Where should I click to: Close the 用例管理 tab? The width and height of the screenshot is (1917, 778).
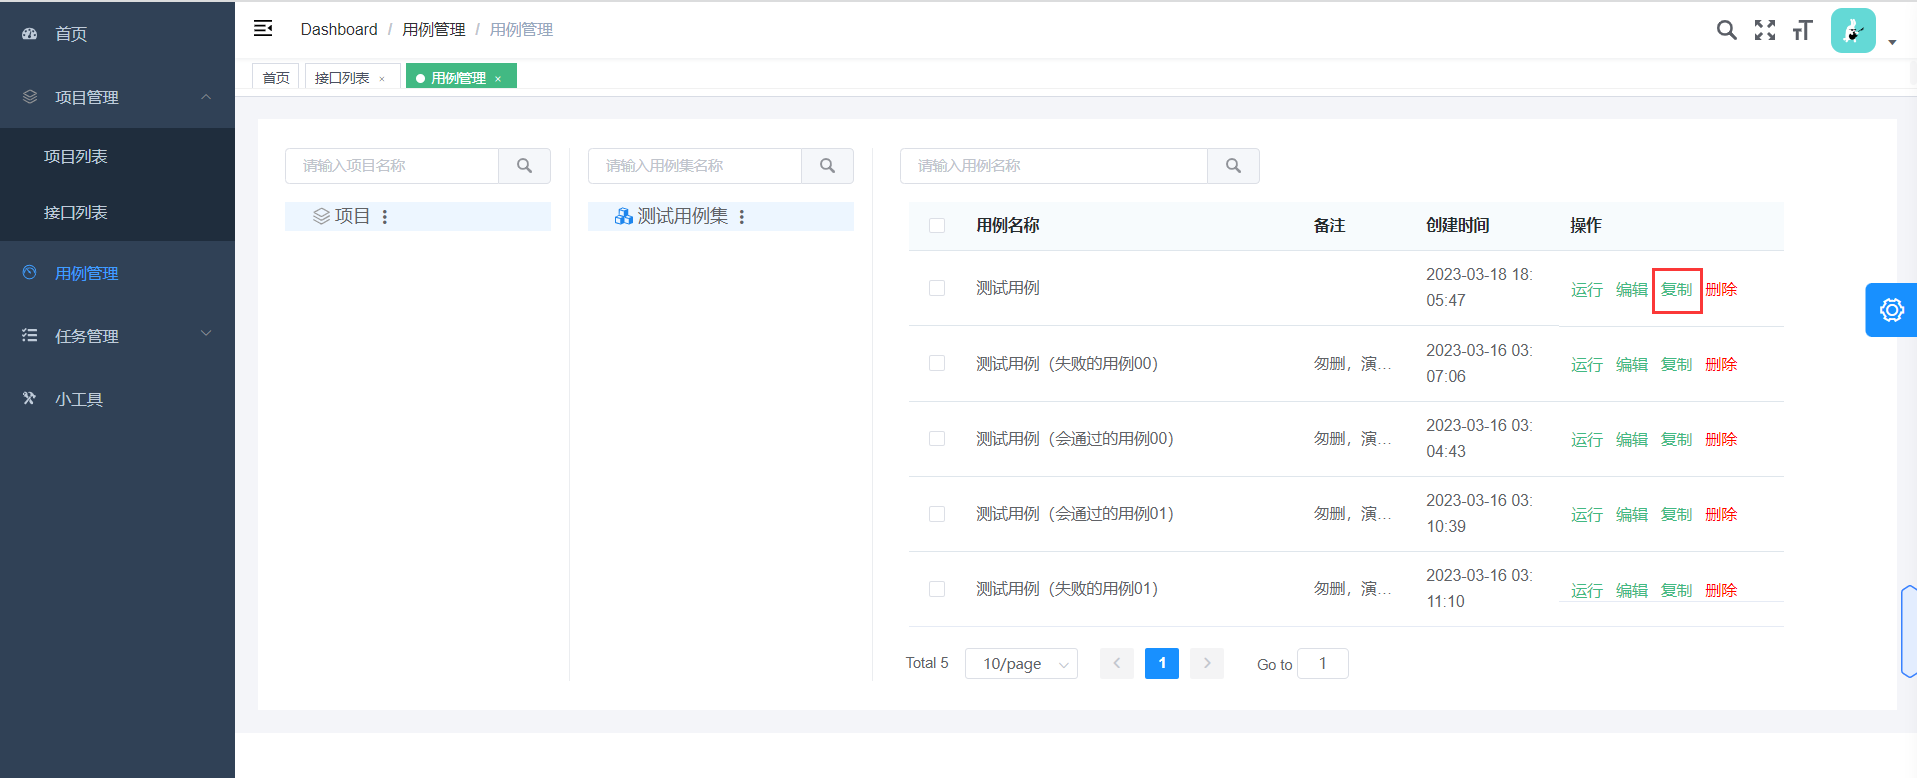pos(498,79)
